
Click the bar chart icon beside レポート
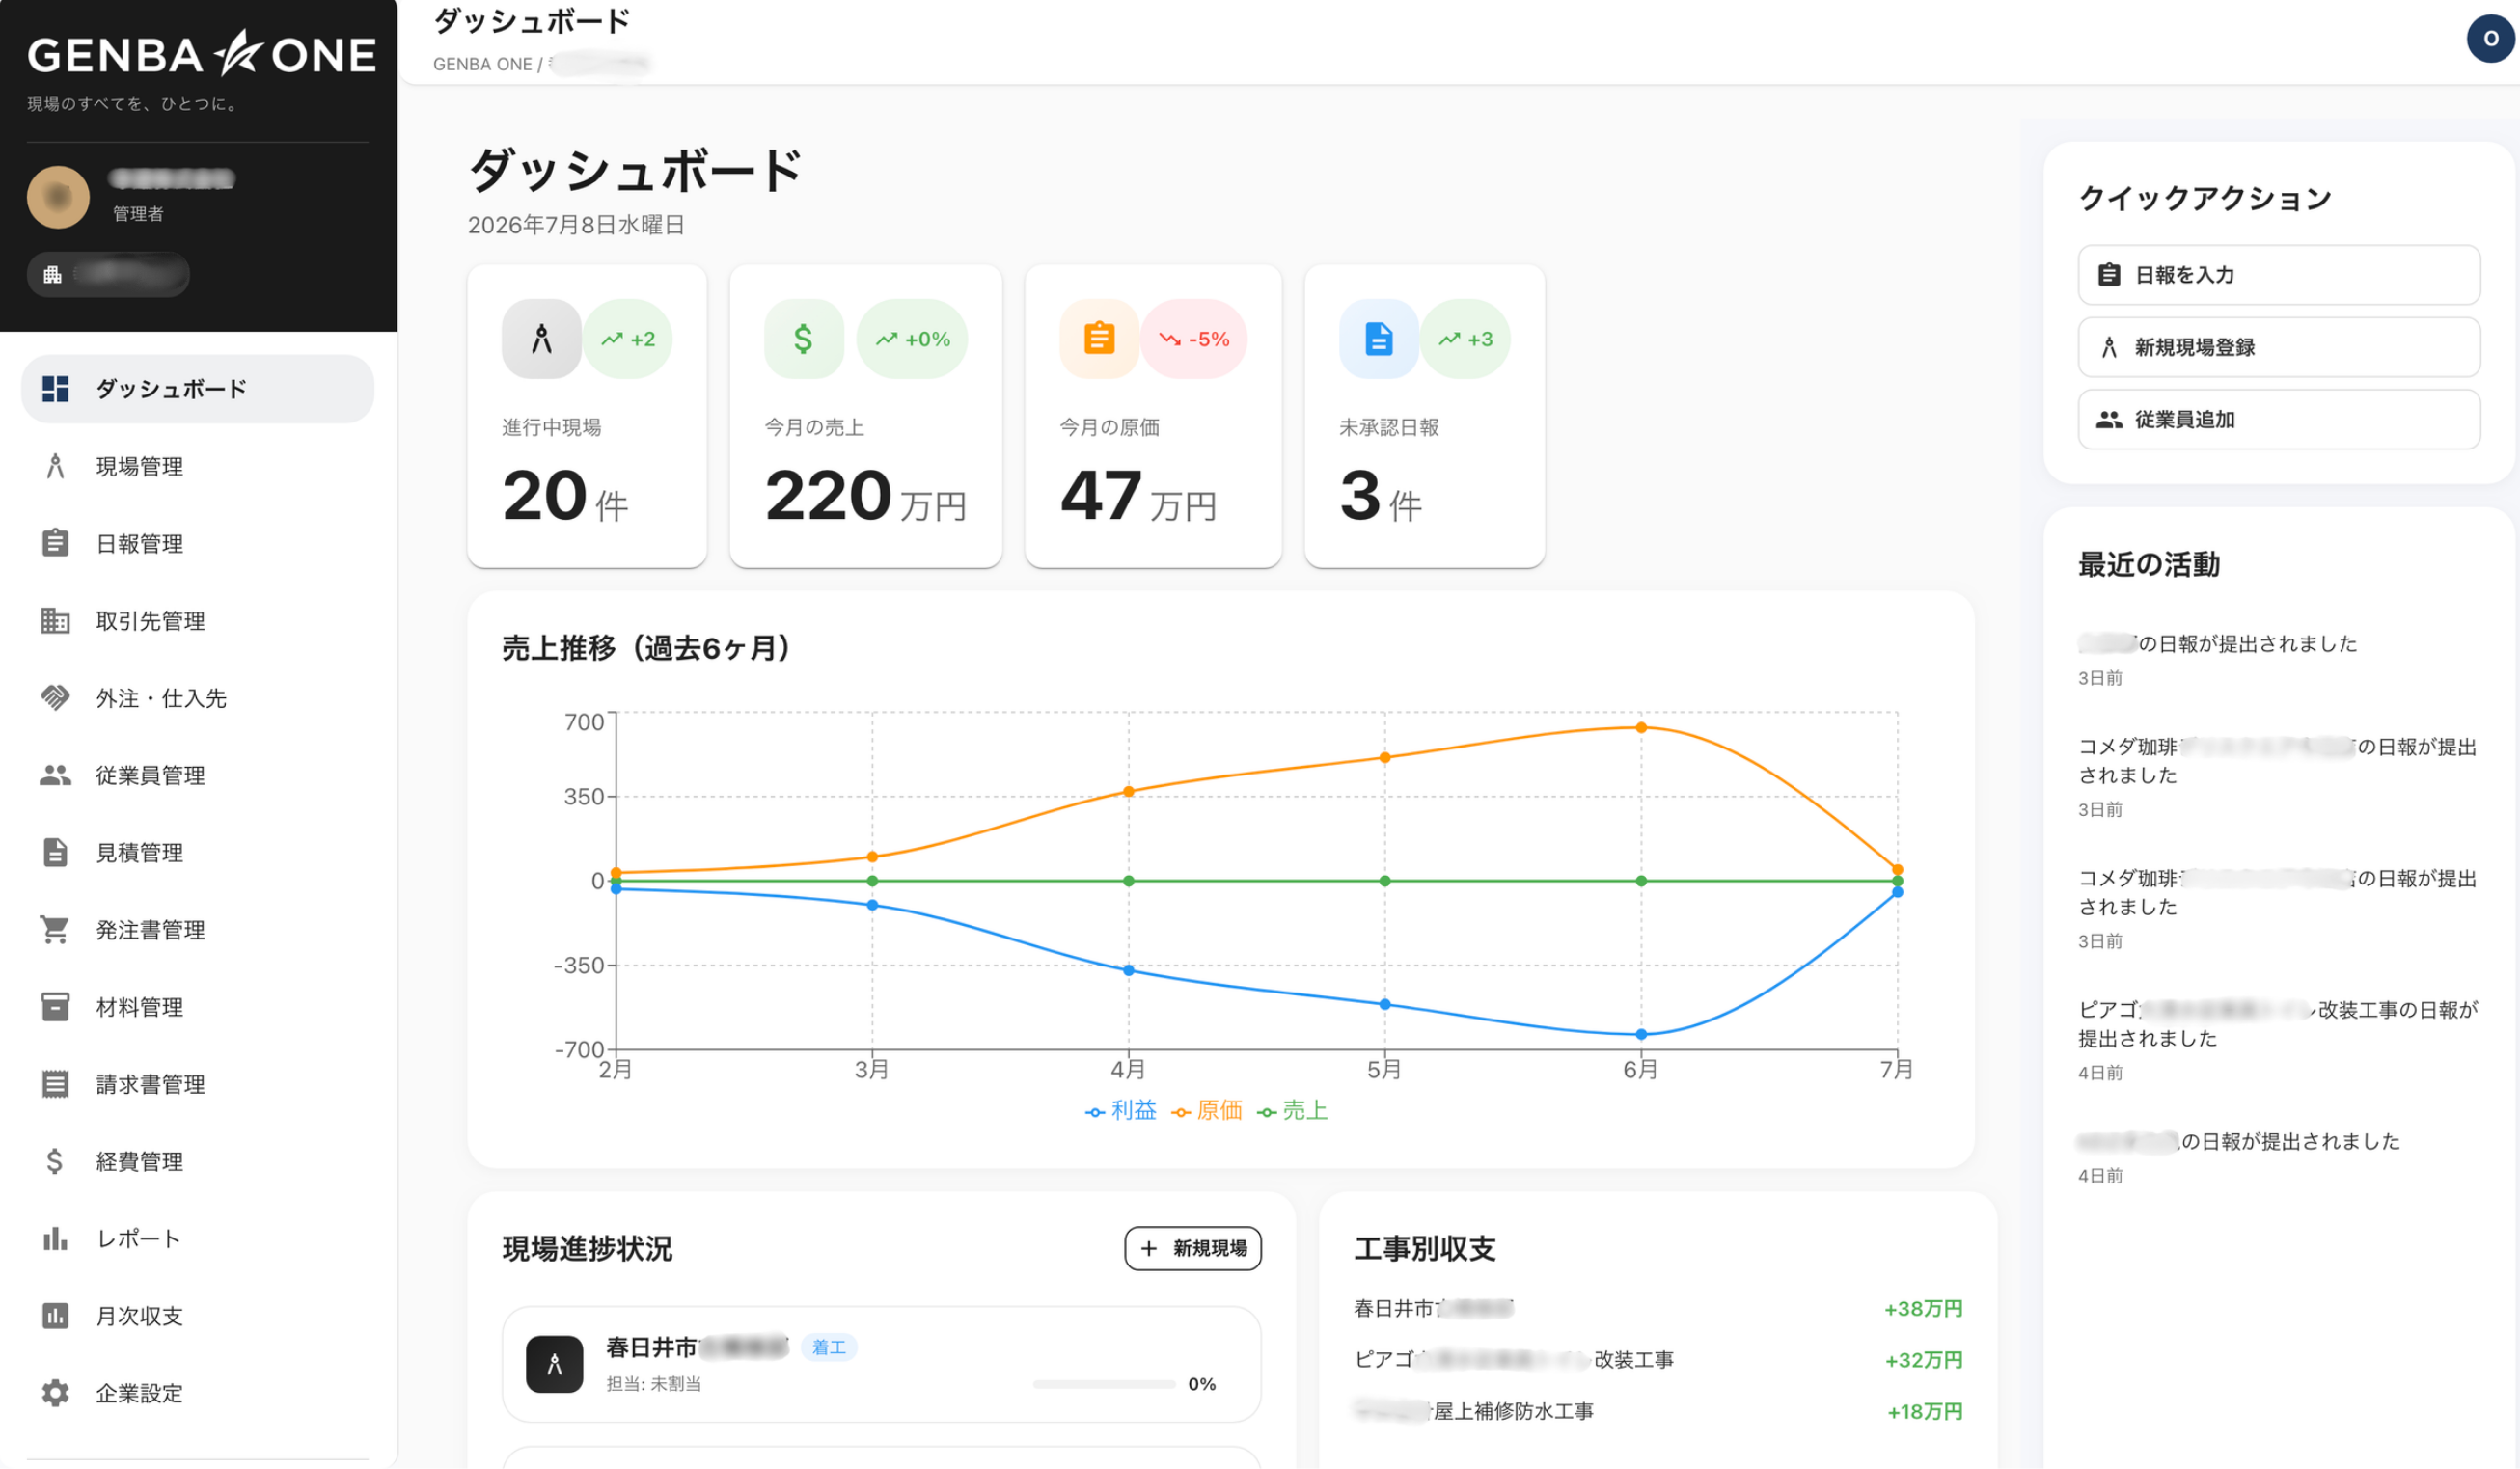[x=55, y=1239]
